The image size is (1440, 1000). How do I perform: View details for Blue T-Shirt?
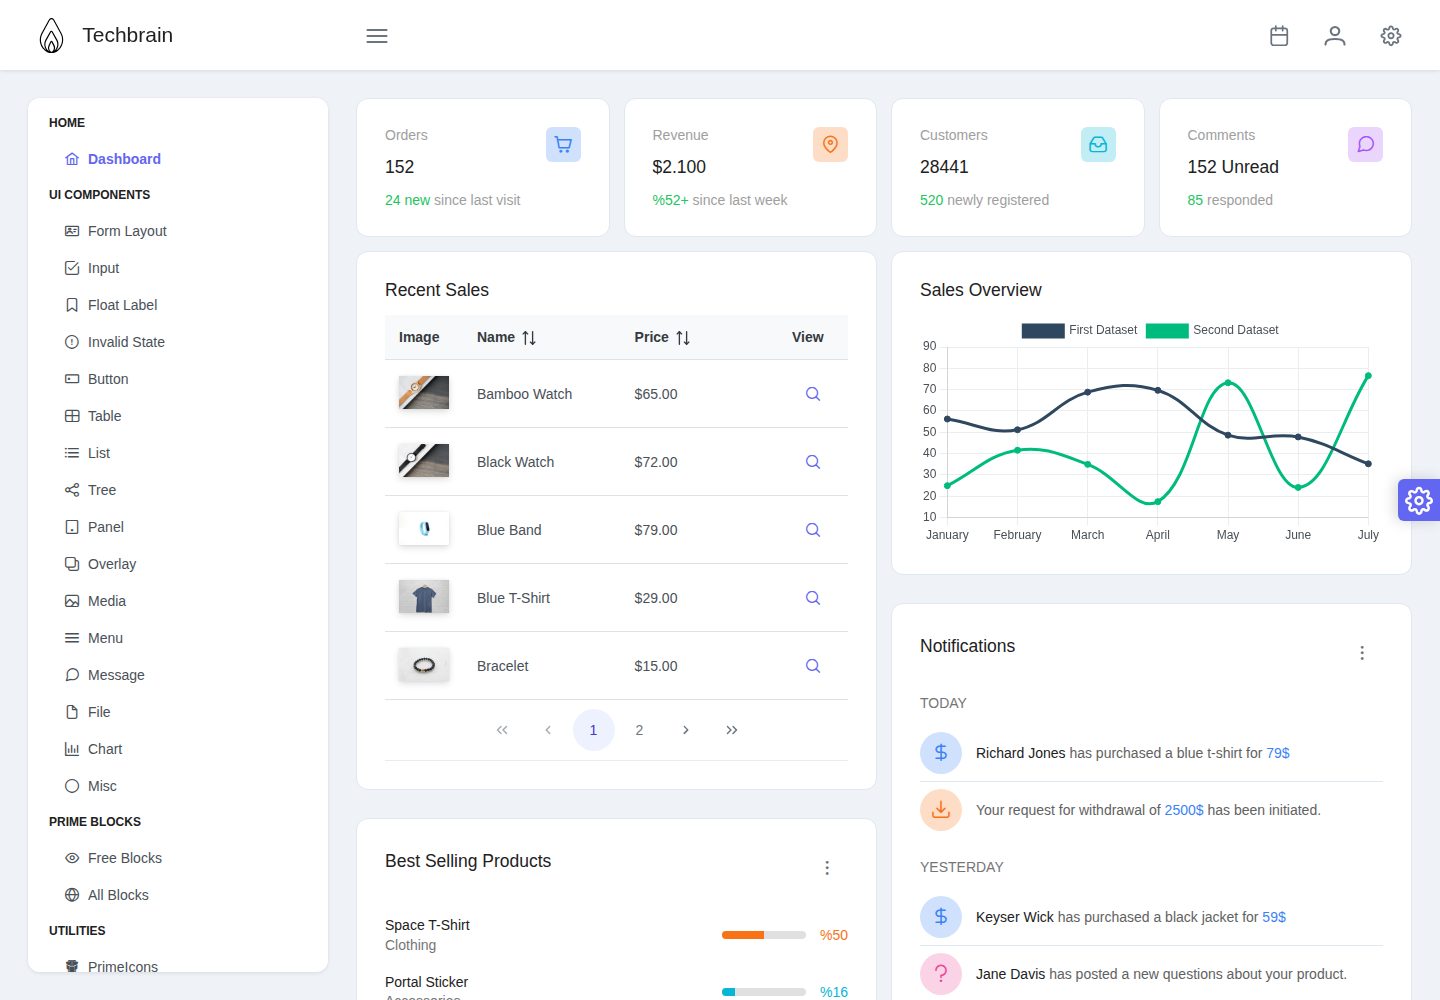[x=813, y=598]
